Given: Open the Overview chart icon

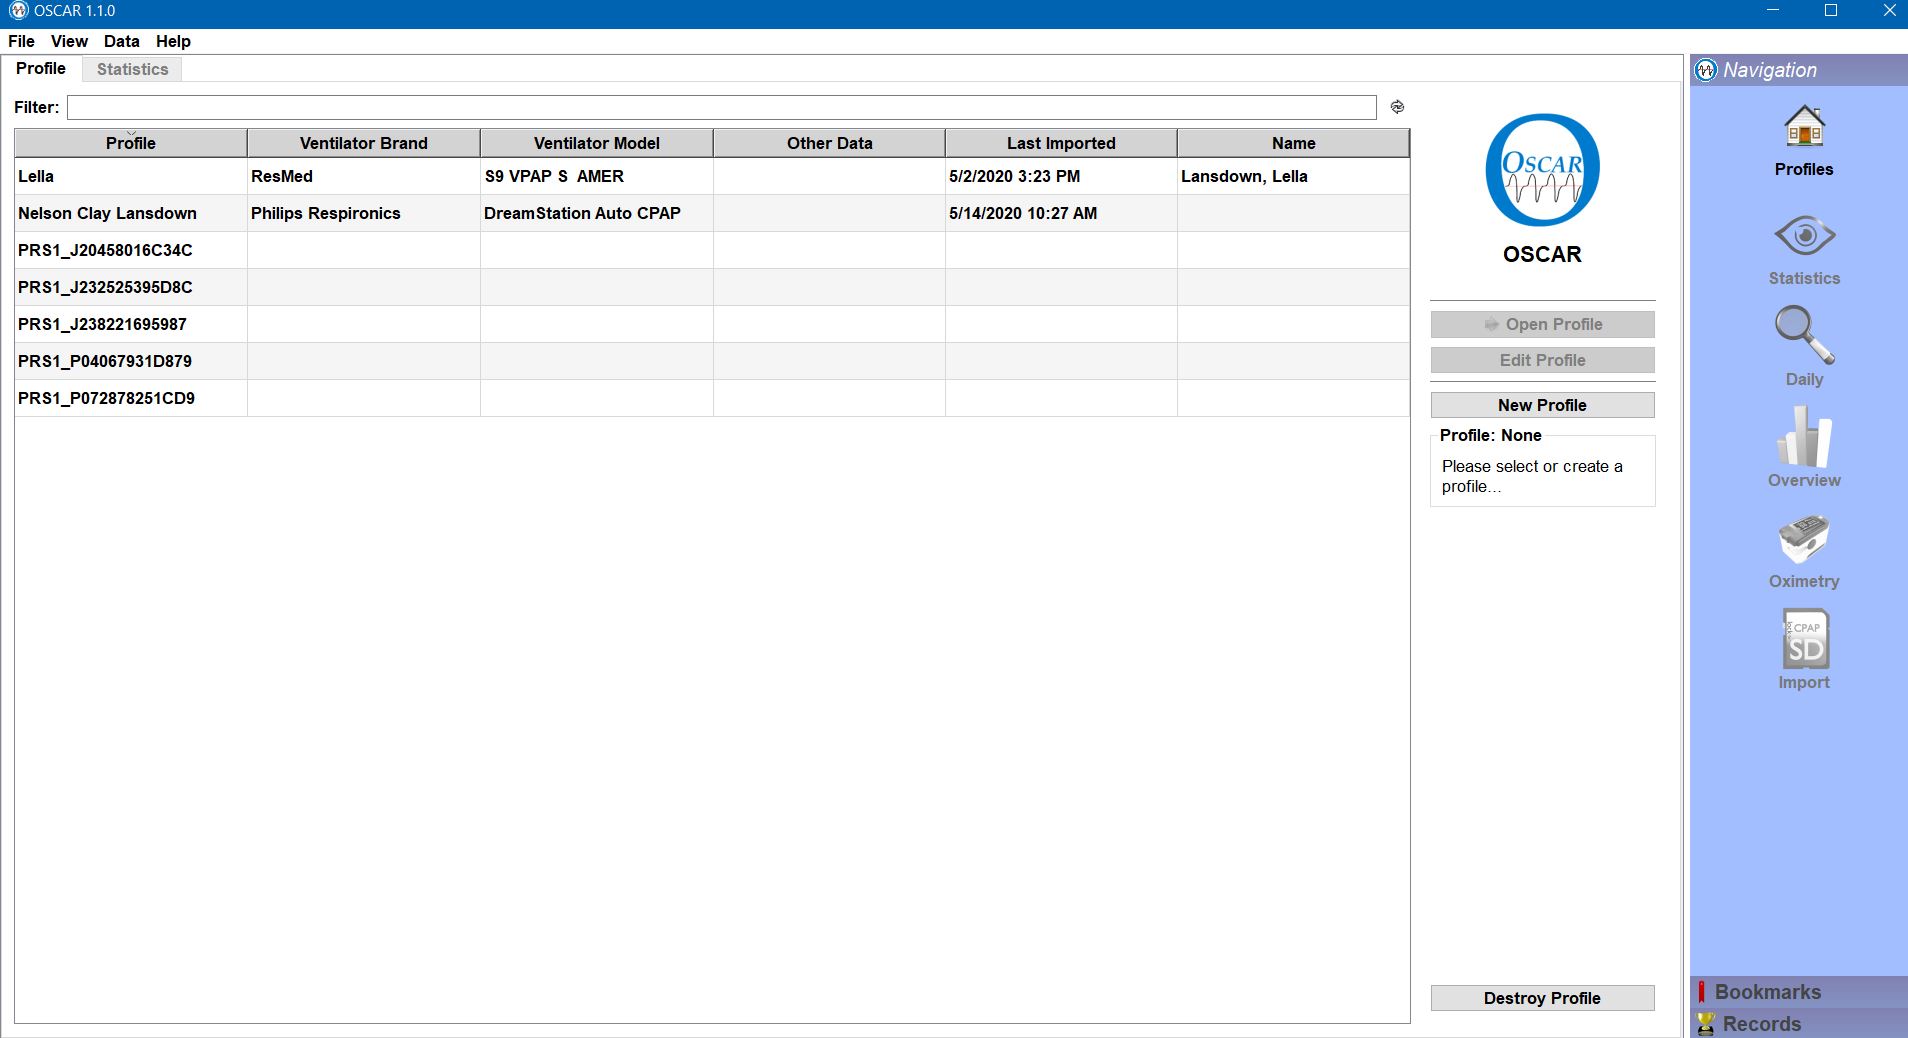Looking at the screenshot, I should coord(1804,436).
